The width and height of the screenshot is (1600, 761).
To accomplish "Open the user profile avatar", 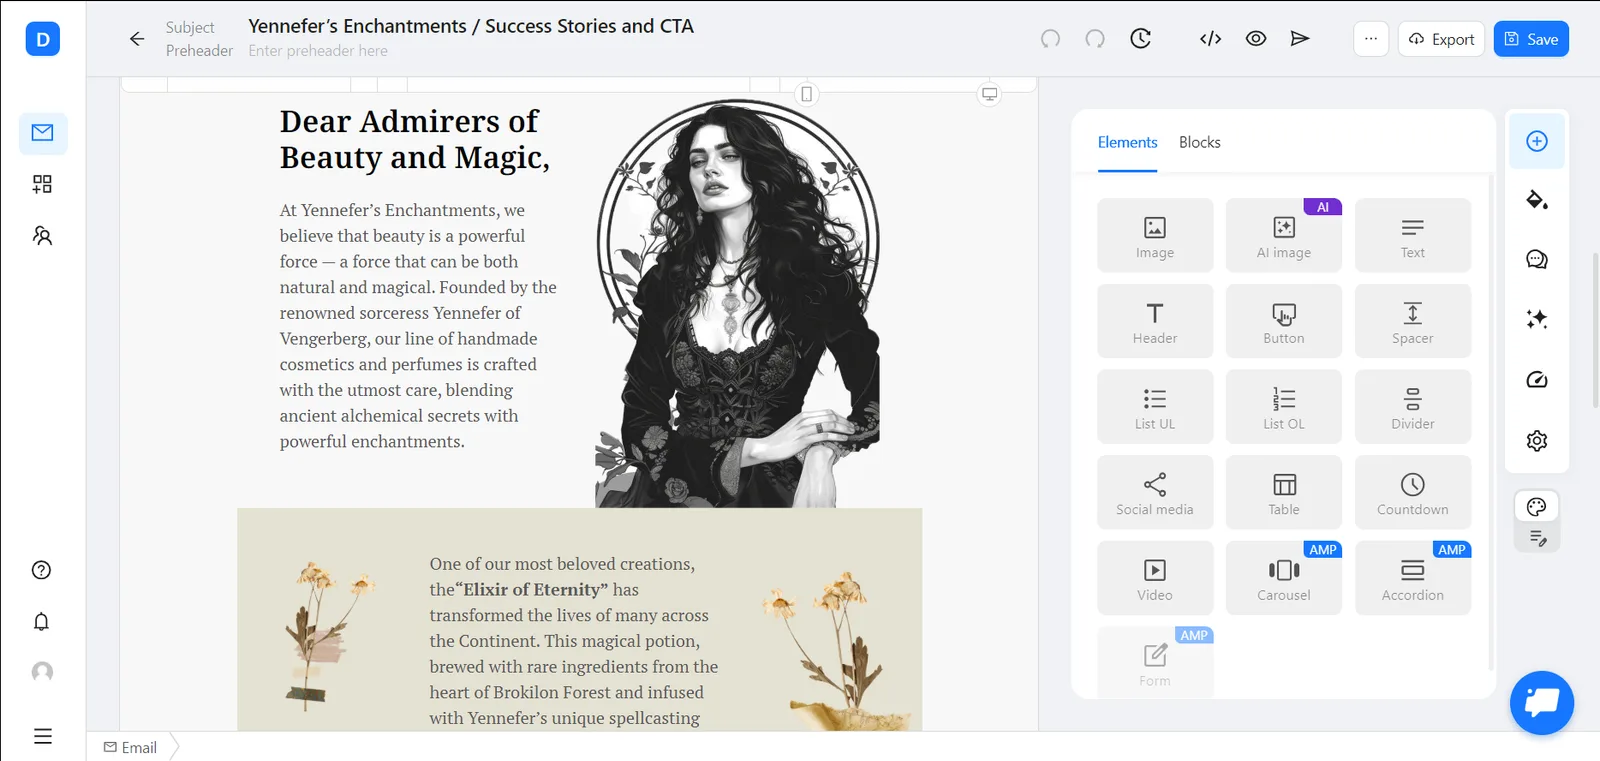I will (42, 672).
